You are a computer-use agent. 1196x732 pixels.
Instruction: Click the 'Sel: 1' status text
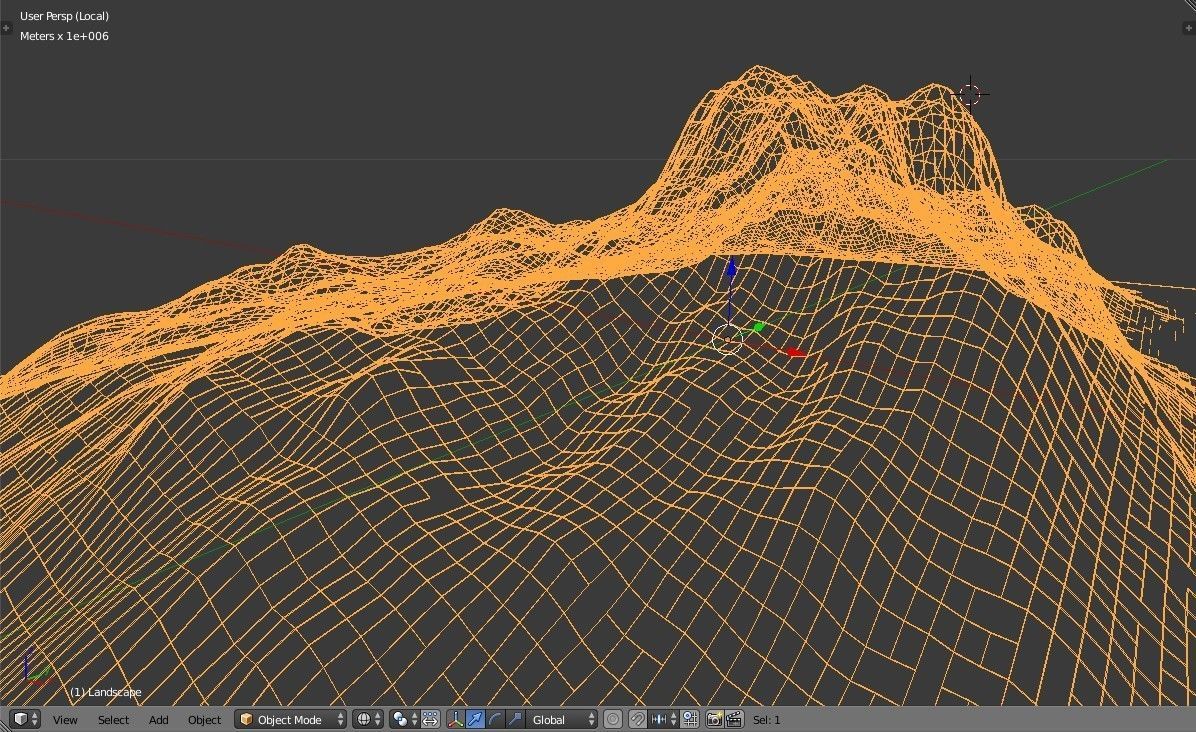[767, 720]
